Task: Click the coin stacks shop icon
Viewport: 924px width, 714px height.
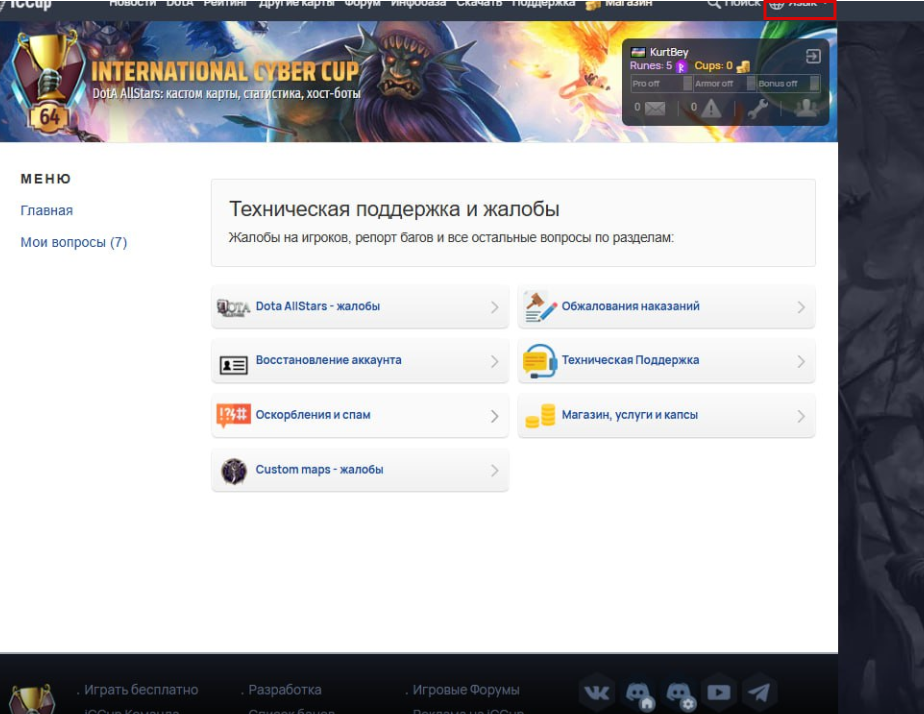Action: [x=540, y=416]
